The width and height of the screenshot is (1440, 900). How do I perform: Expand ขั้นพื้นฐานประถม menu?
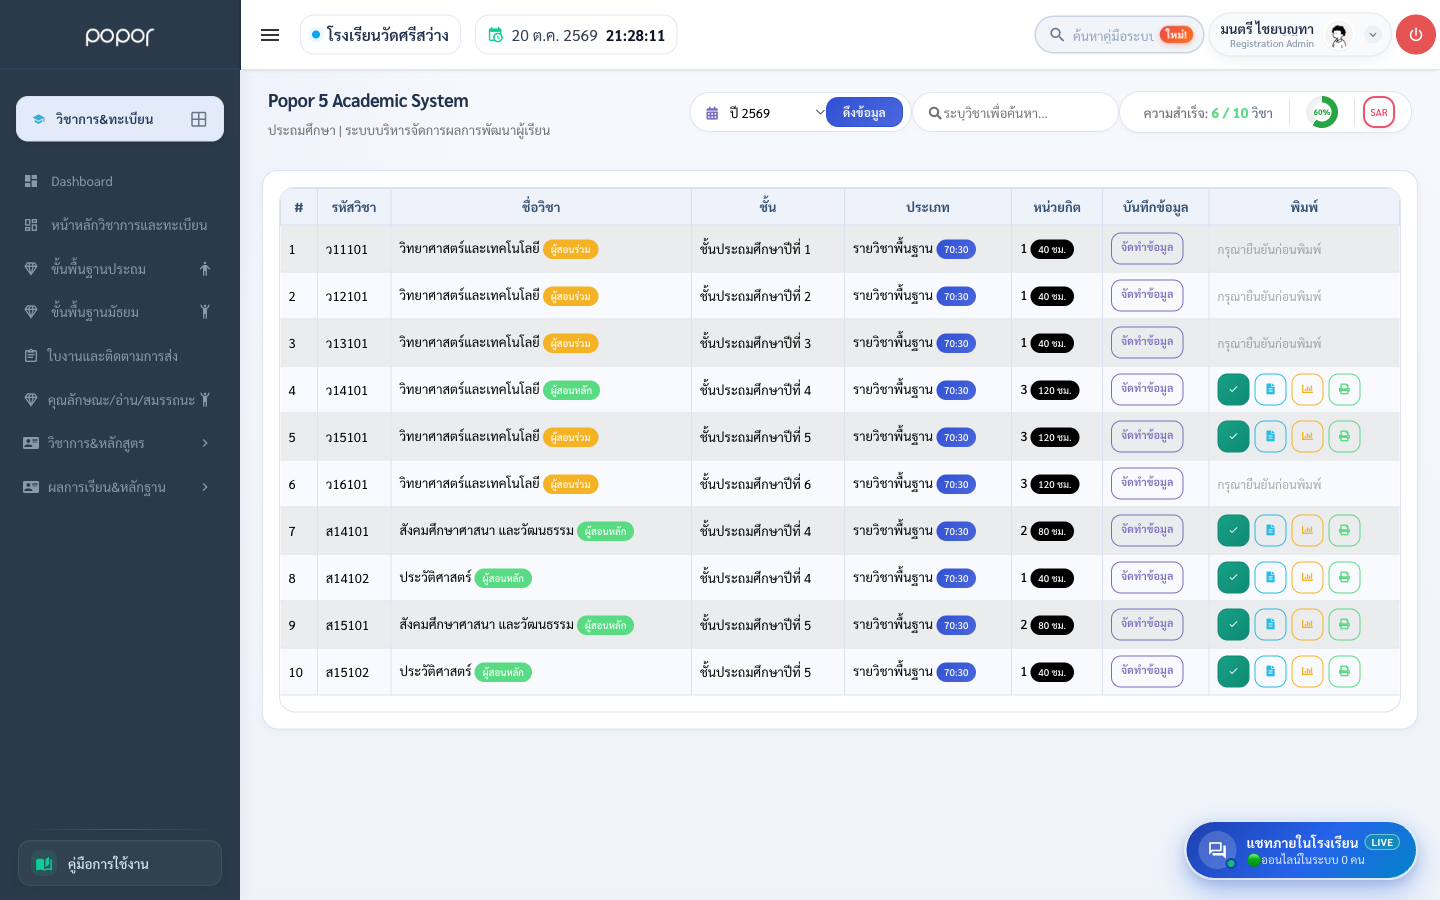pos(120,269)
